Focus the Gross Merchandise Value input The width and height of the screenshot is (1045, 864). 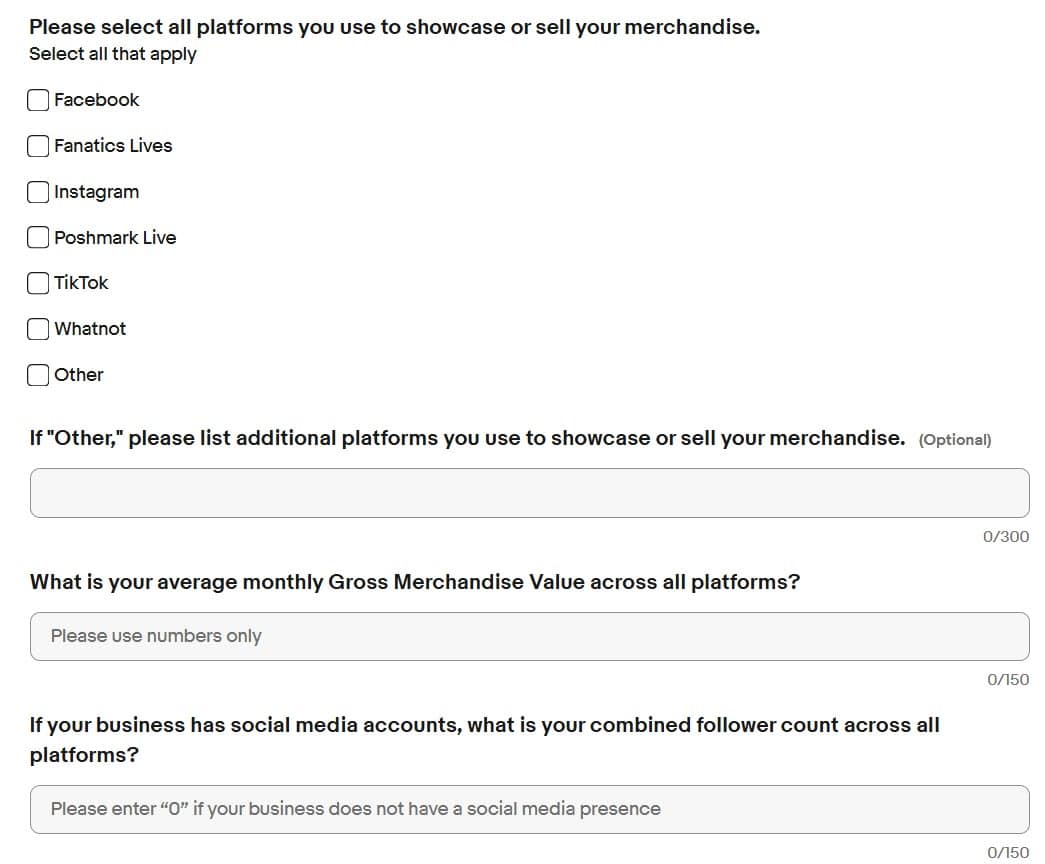529,636
